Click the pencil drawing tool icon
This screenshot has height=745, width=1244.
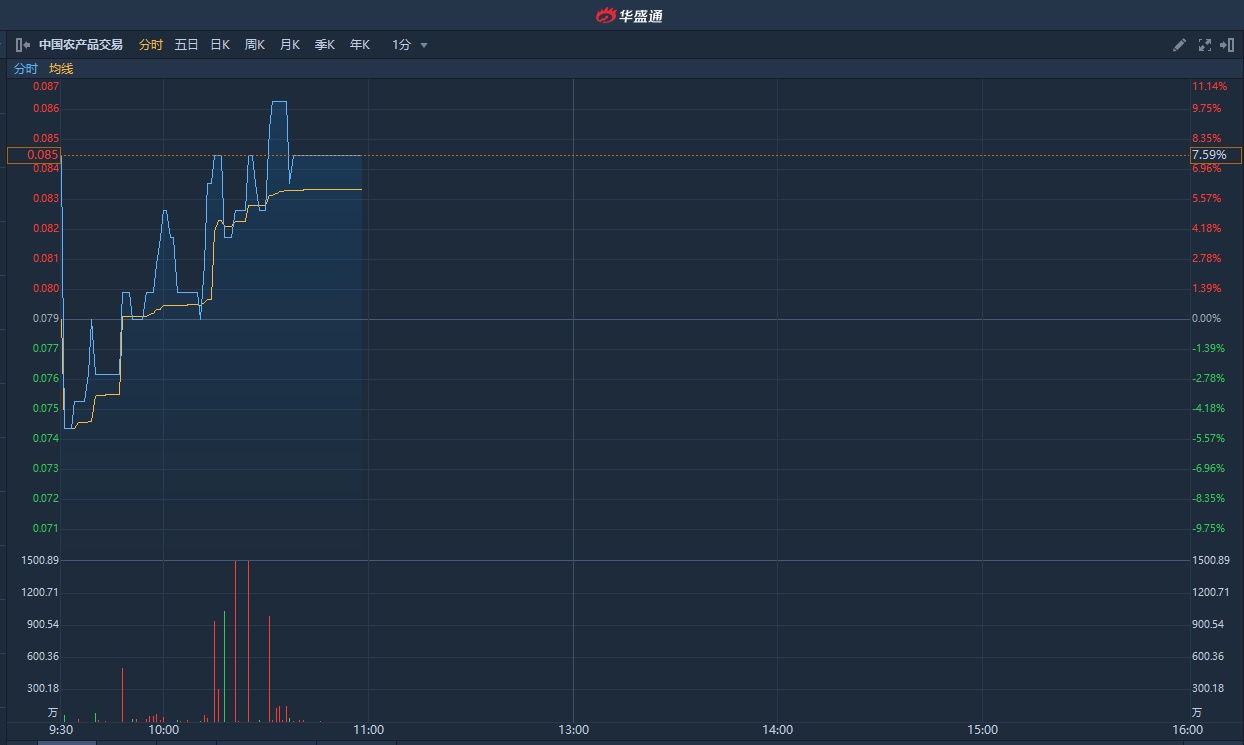[1179, 45]
